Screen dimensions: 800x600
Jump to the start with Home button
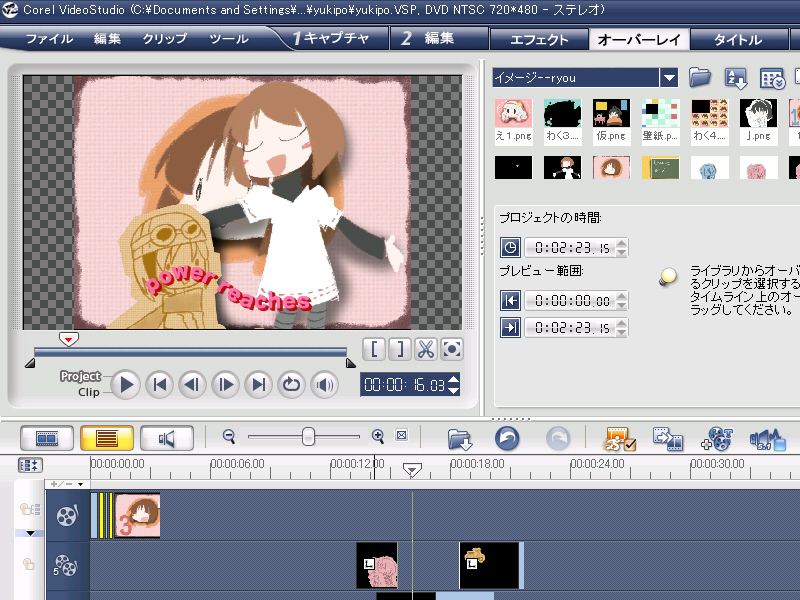coord(159,385)
